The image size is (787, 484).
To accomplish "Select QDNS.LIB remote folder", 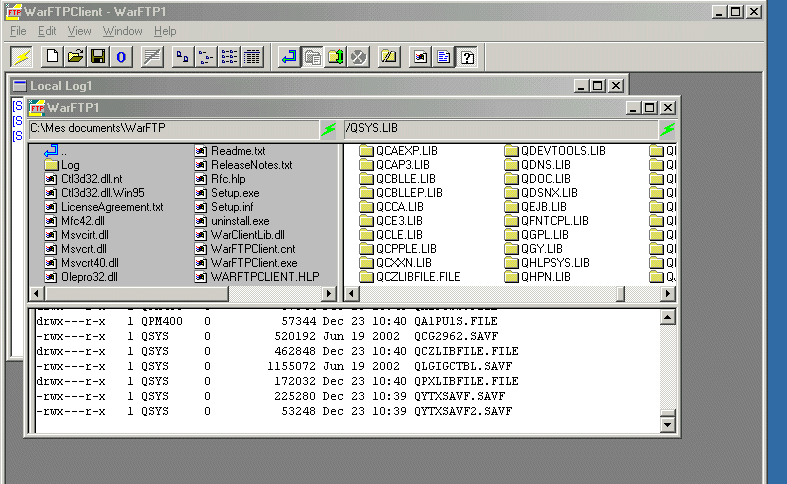I will click(x=538, y=165).
